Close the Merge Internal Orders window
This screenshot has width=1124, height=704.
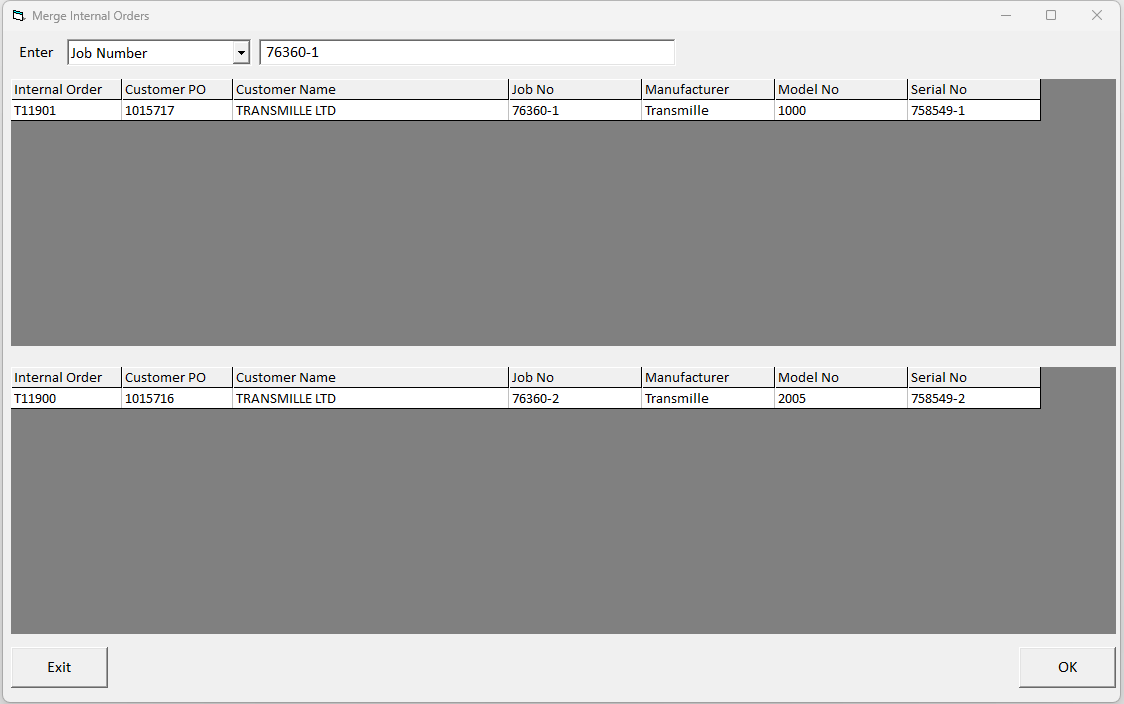[x=1097, y=15]
